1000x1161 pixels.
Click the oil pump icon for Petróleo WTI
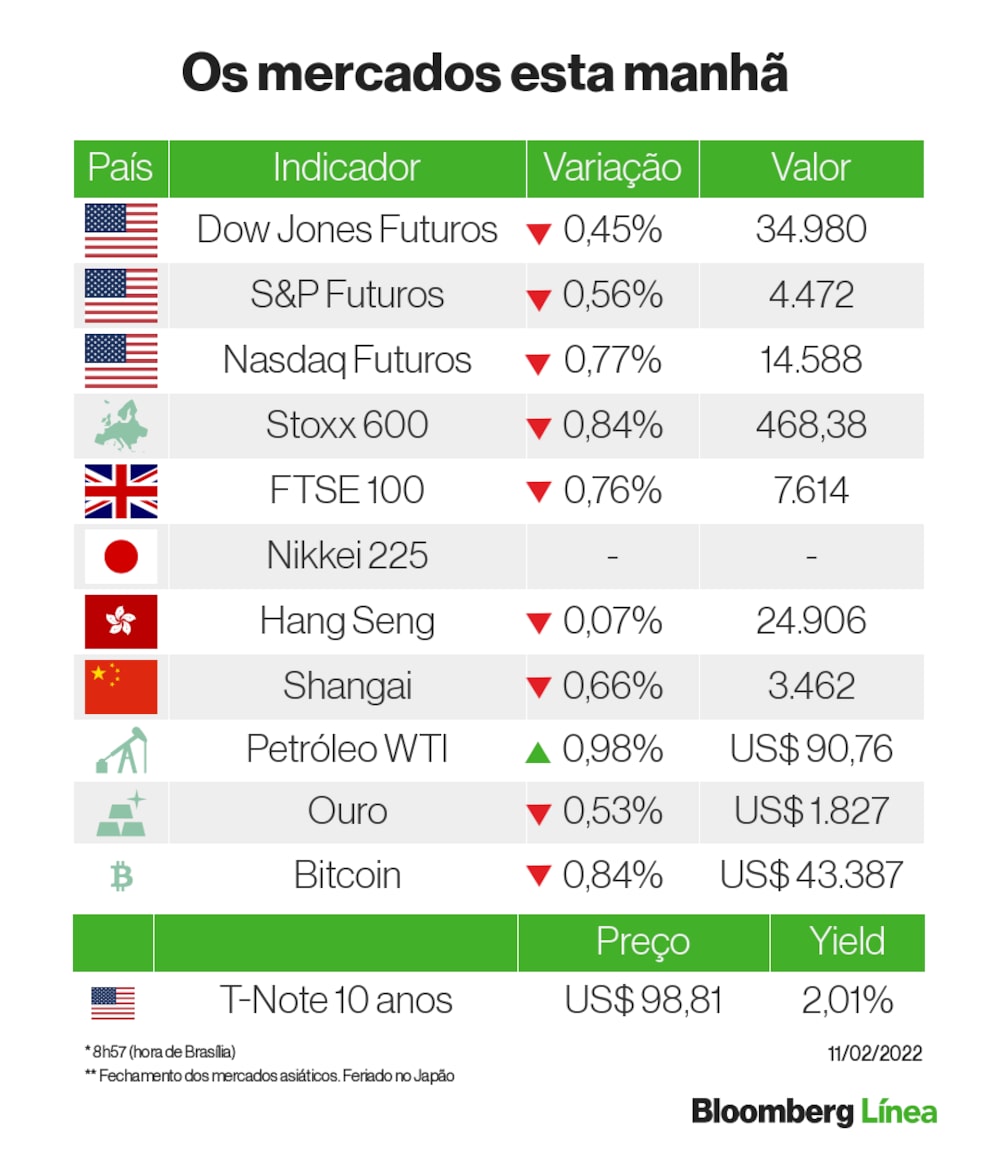point(122,750)
